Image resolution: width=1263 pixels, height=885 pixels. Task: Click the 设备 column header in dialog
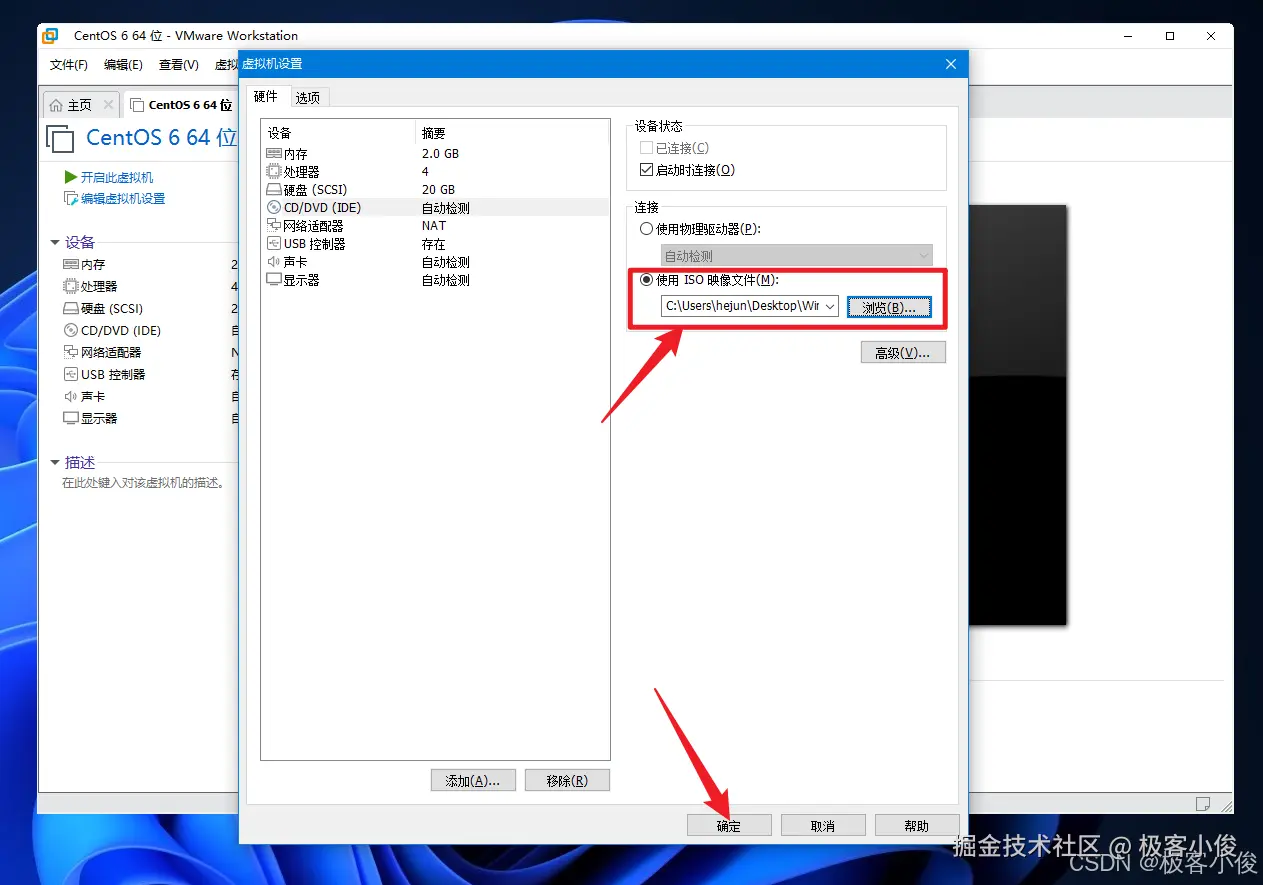pos(338,133)
